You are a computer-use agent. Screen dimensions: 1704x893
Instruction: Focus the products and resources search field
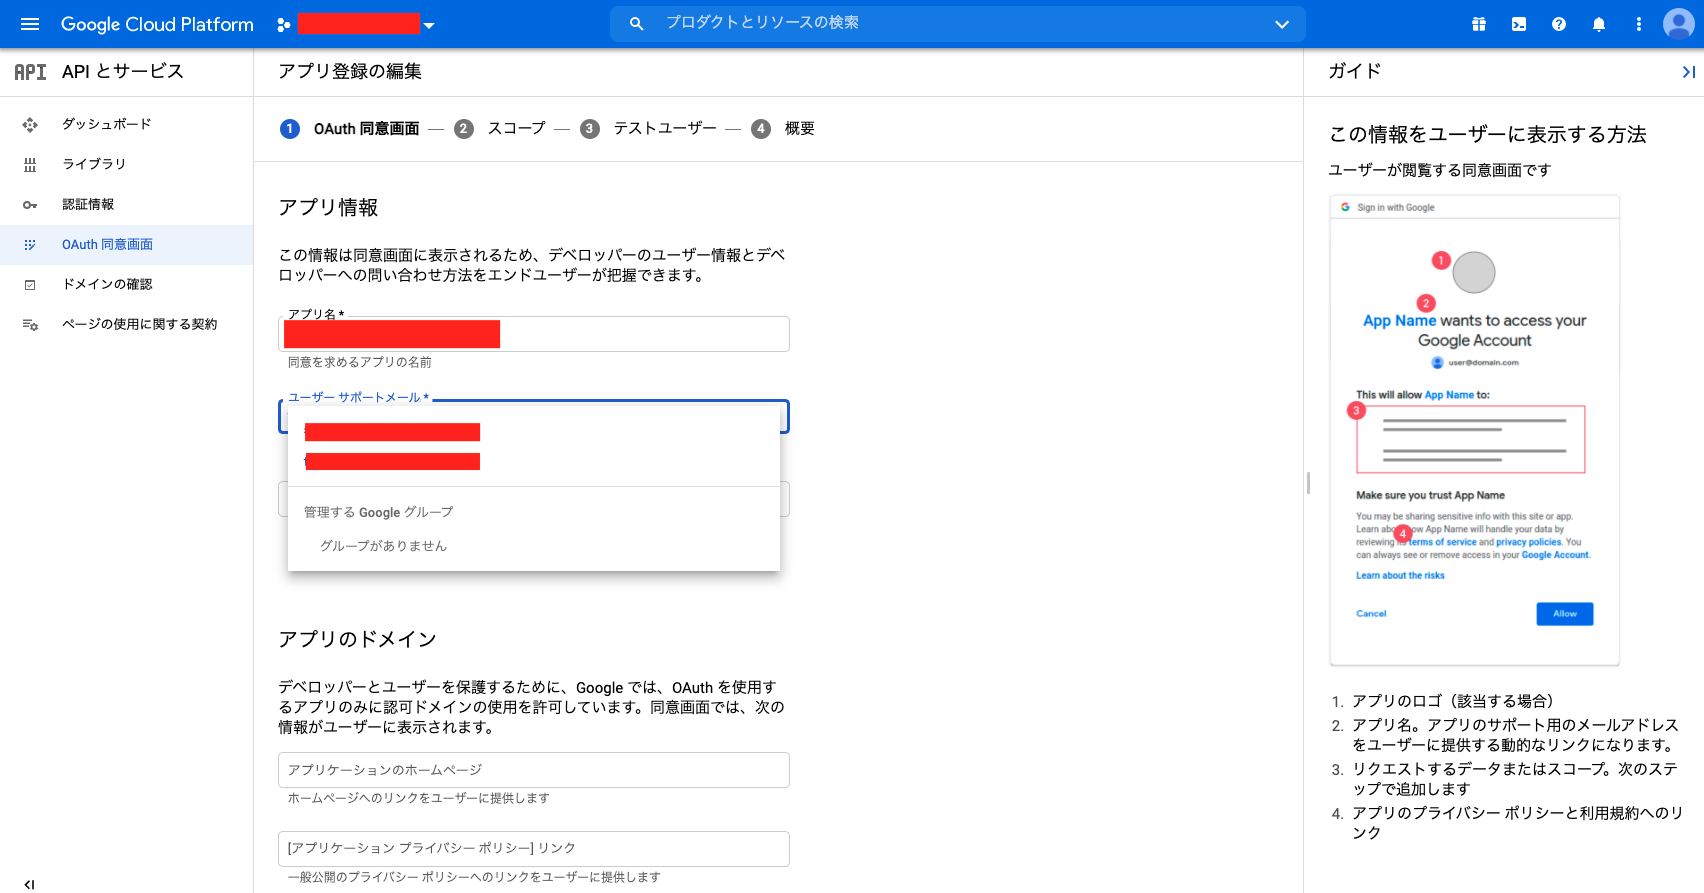958,23
